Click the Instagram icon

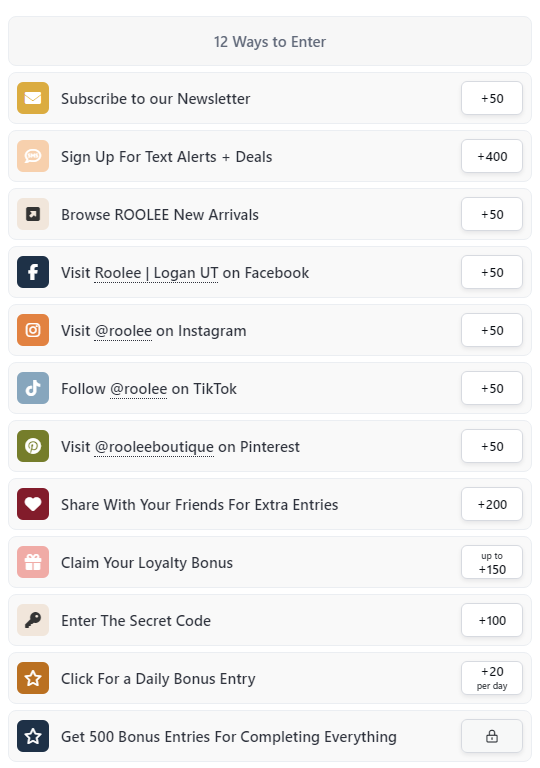pos(33,330)
